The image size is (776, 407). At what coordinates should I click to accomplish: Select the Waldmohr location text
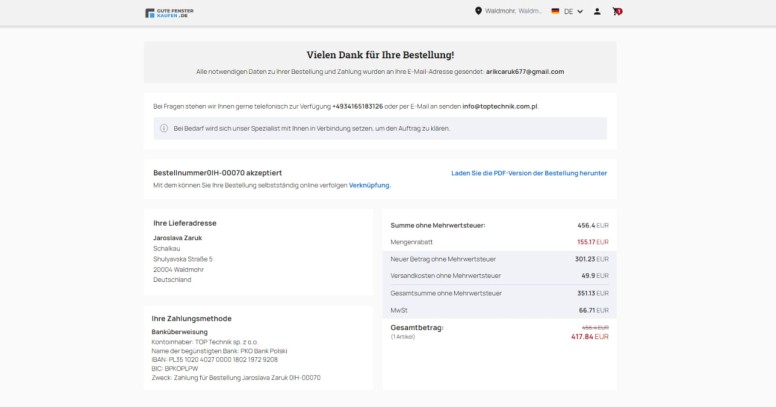point(513,11)
